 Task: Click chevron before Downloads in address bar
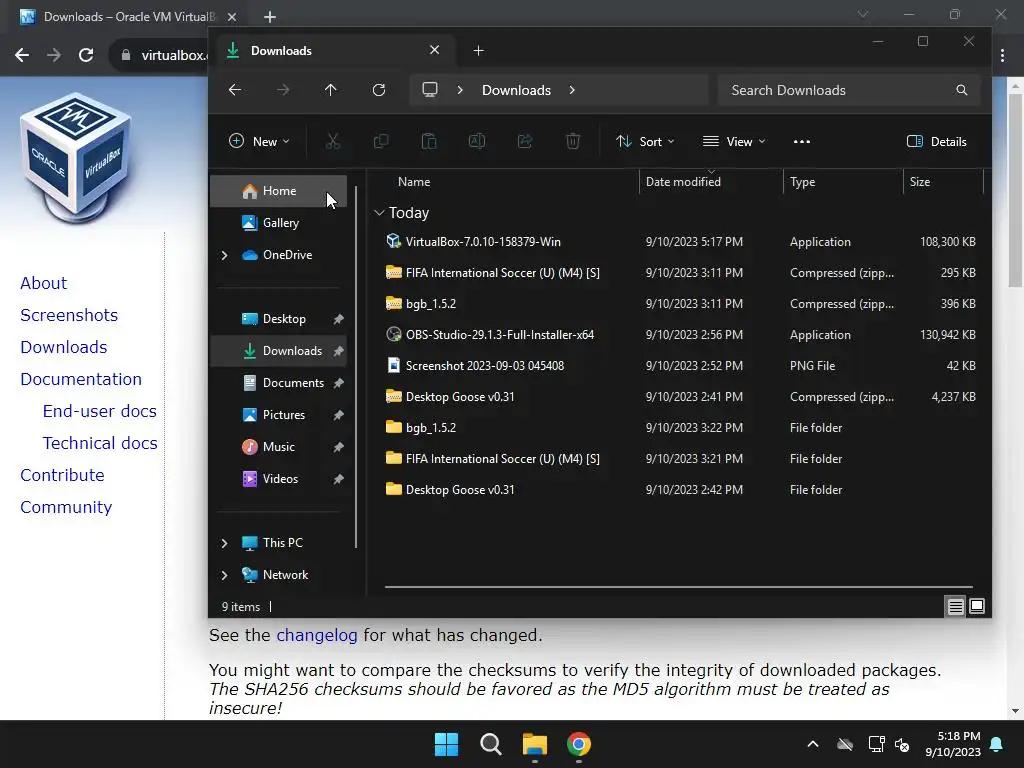click(460, 90)
